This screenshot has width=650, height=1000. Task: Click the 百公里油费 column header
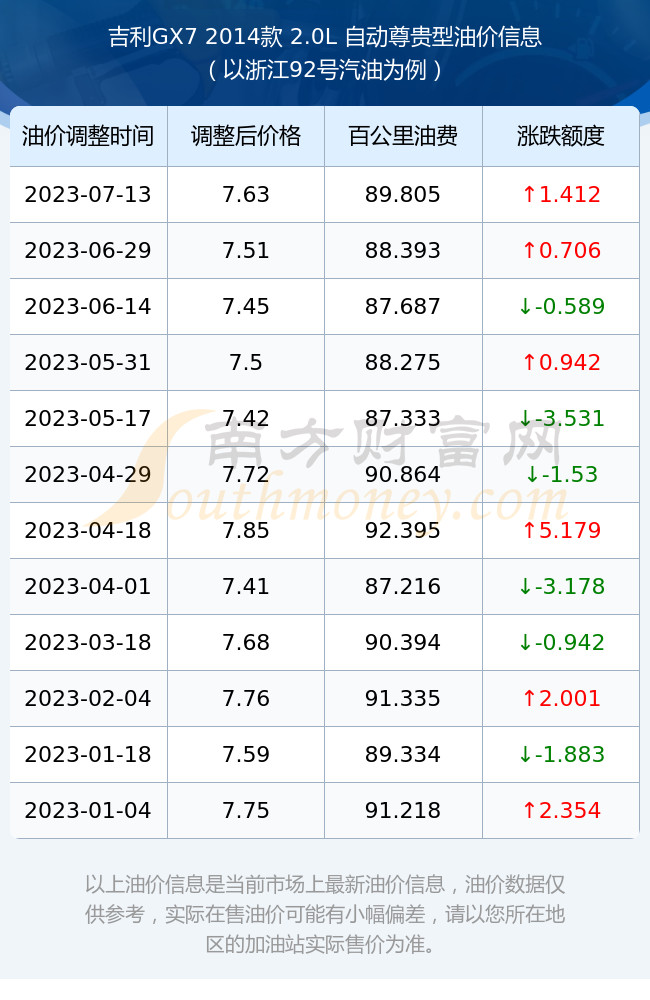[403, 136]
